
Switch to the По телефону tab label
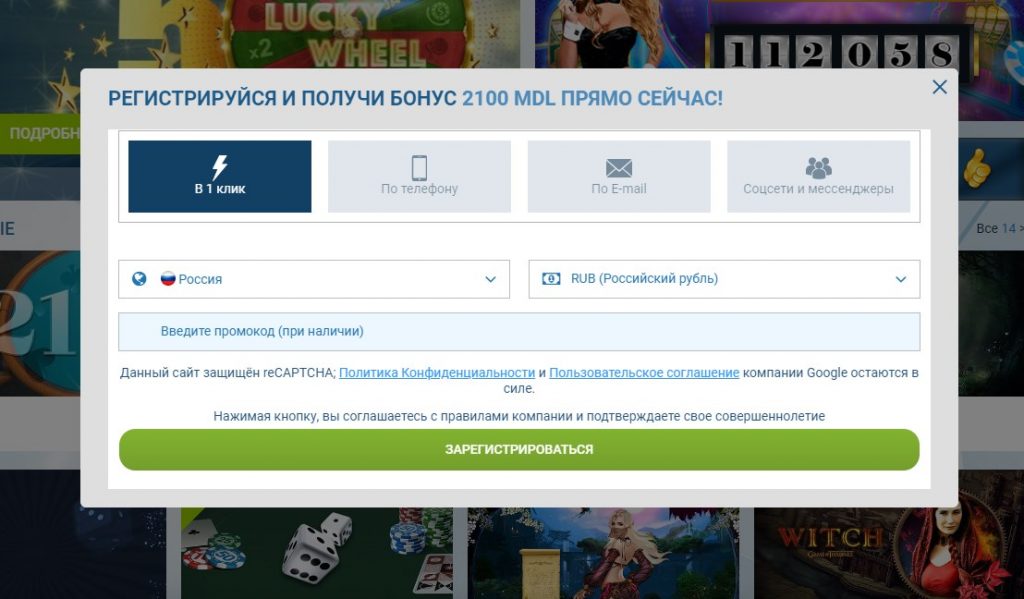click(x=419, y=189)
